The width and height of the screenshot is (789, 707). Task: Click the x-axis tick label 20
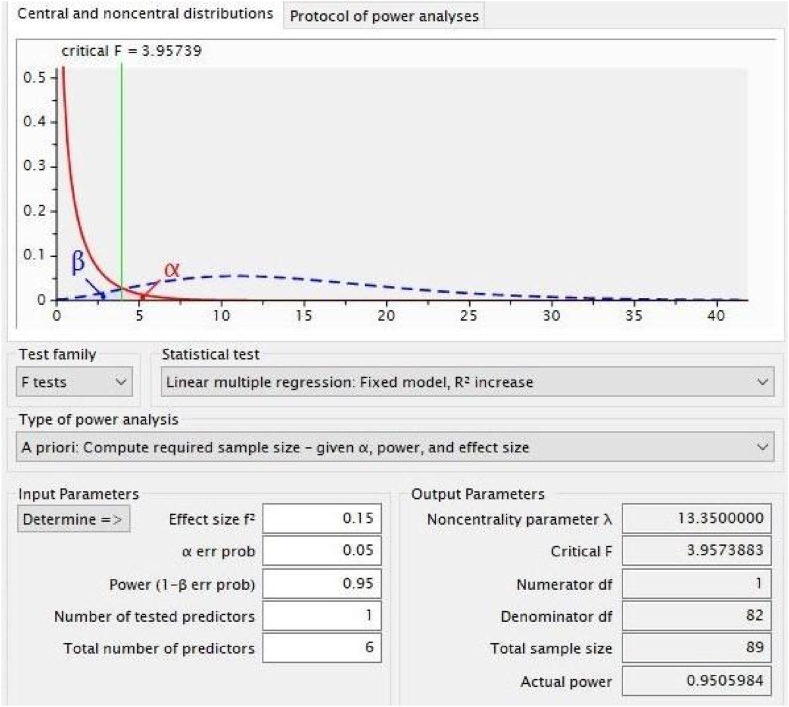(386, 316)
